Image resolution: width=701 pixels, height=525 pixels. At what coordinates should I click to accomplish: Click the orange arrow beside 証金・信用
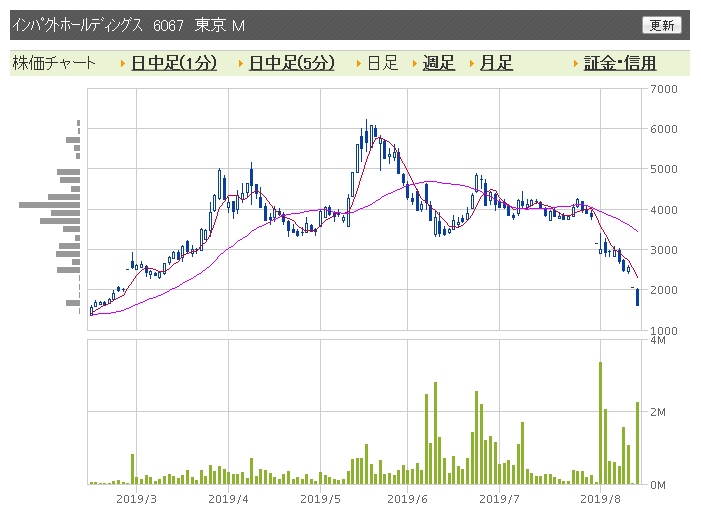tap(576, 64)
